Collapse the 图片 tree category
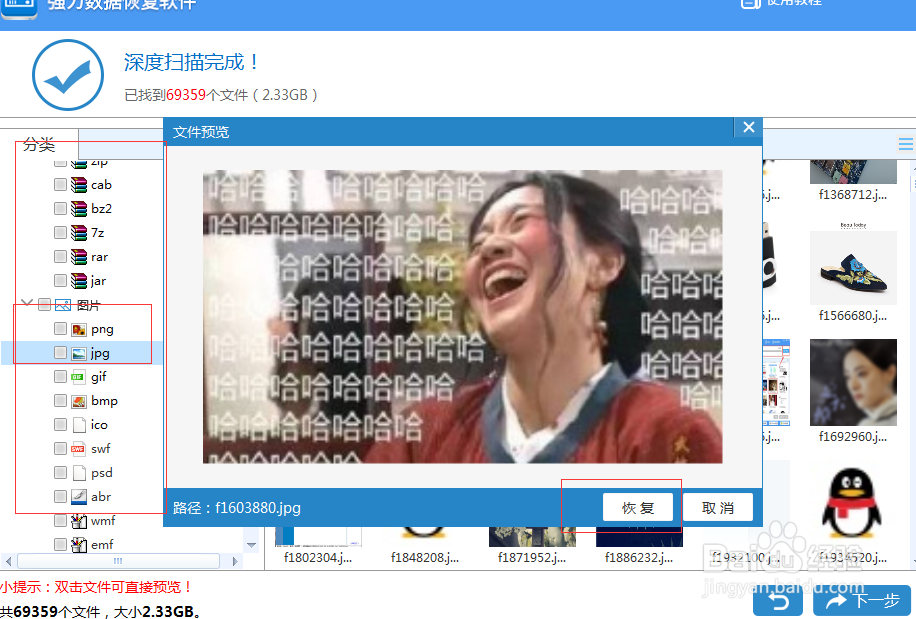The width and height of the screenshot is (916, 619). [26, 302]
